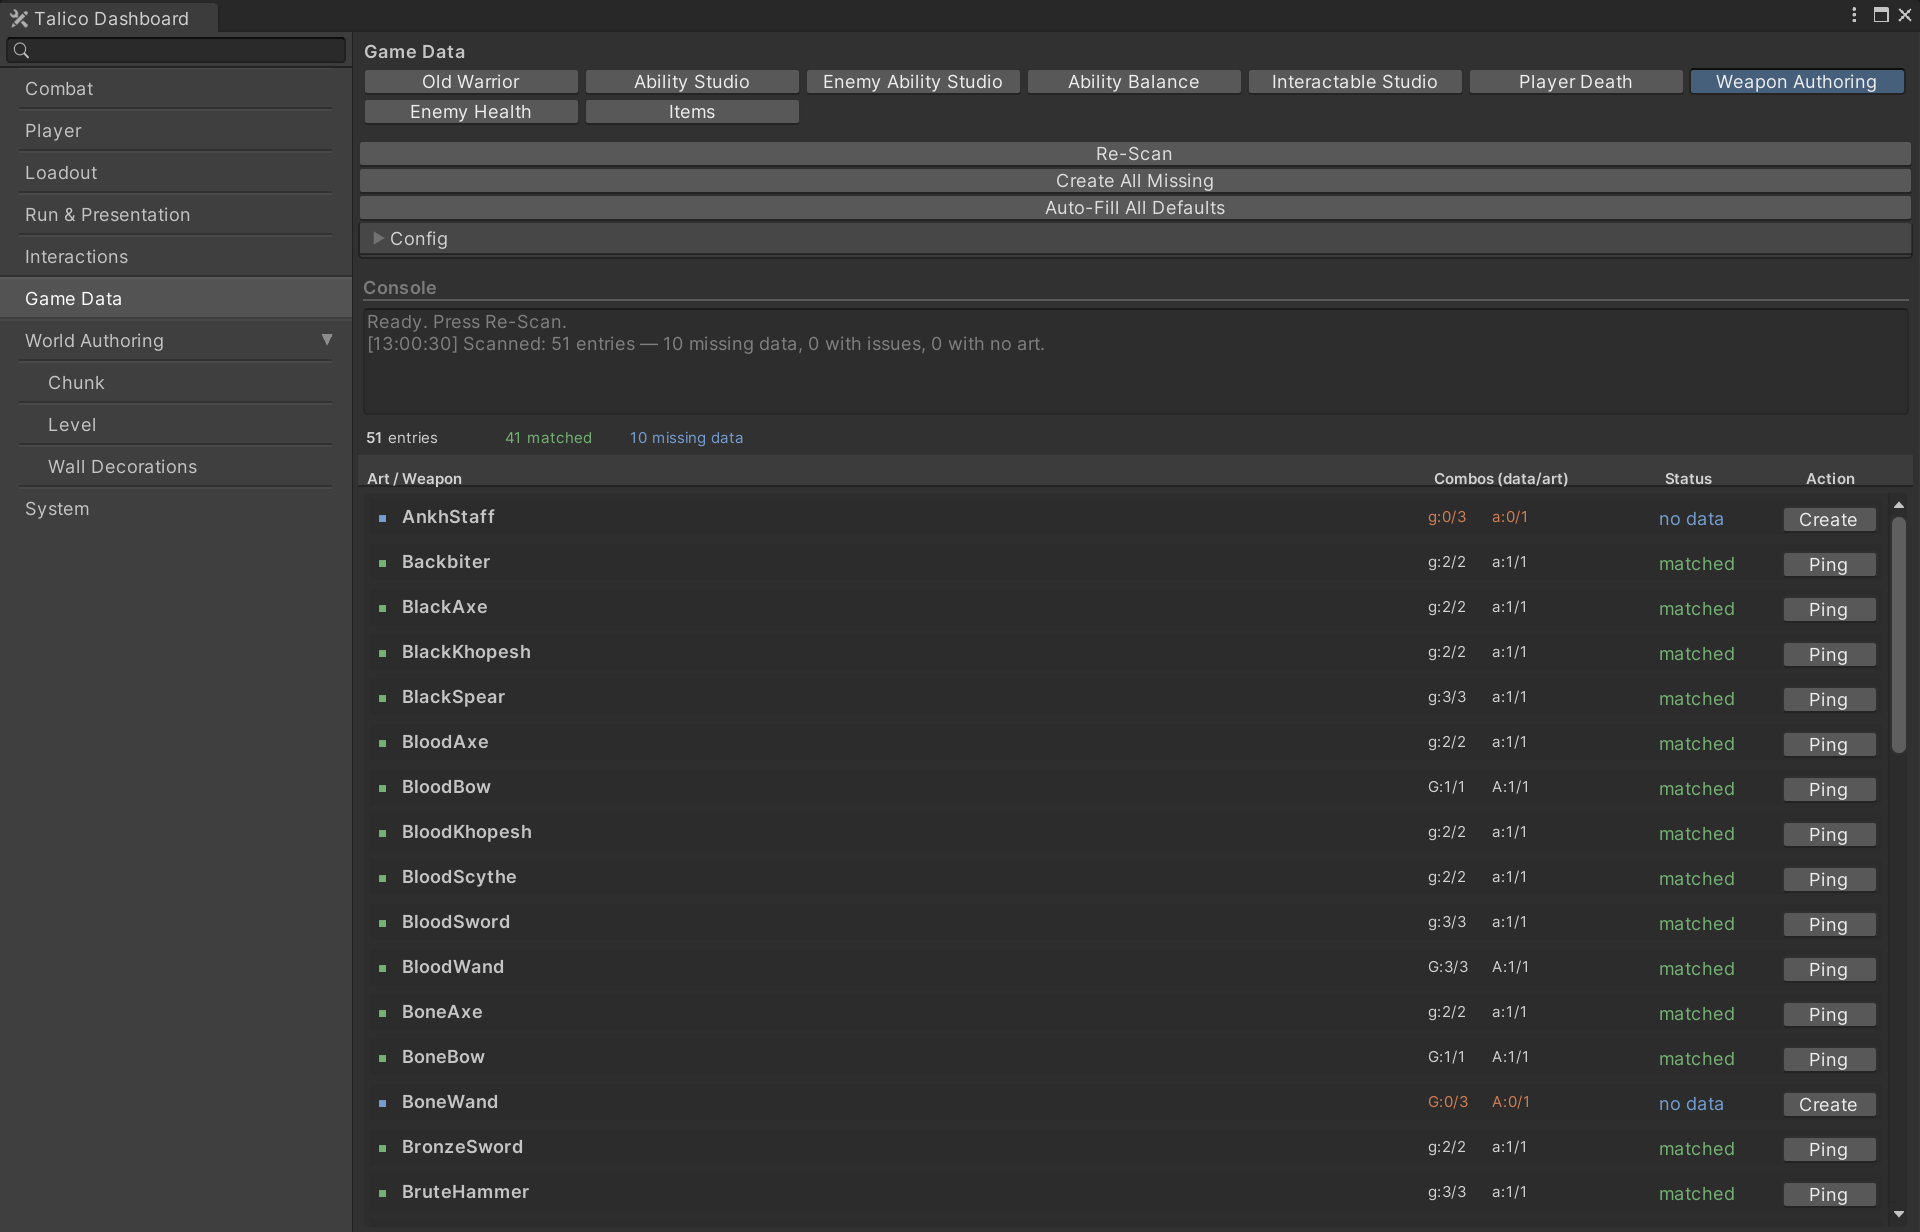1920x1232 pixels.
Task: Open Loadout in the sidebar
Action: [176, 172]
